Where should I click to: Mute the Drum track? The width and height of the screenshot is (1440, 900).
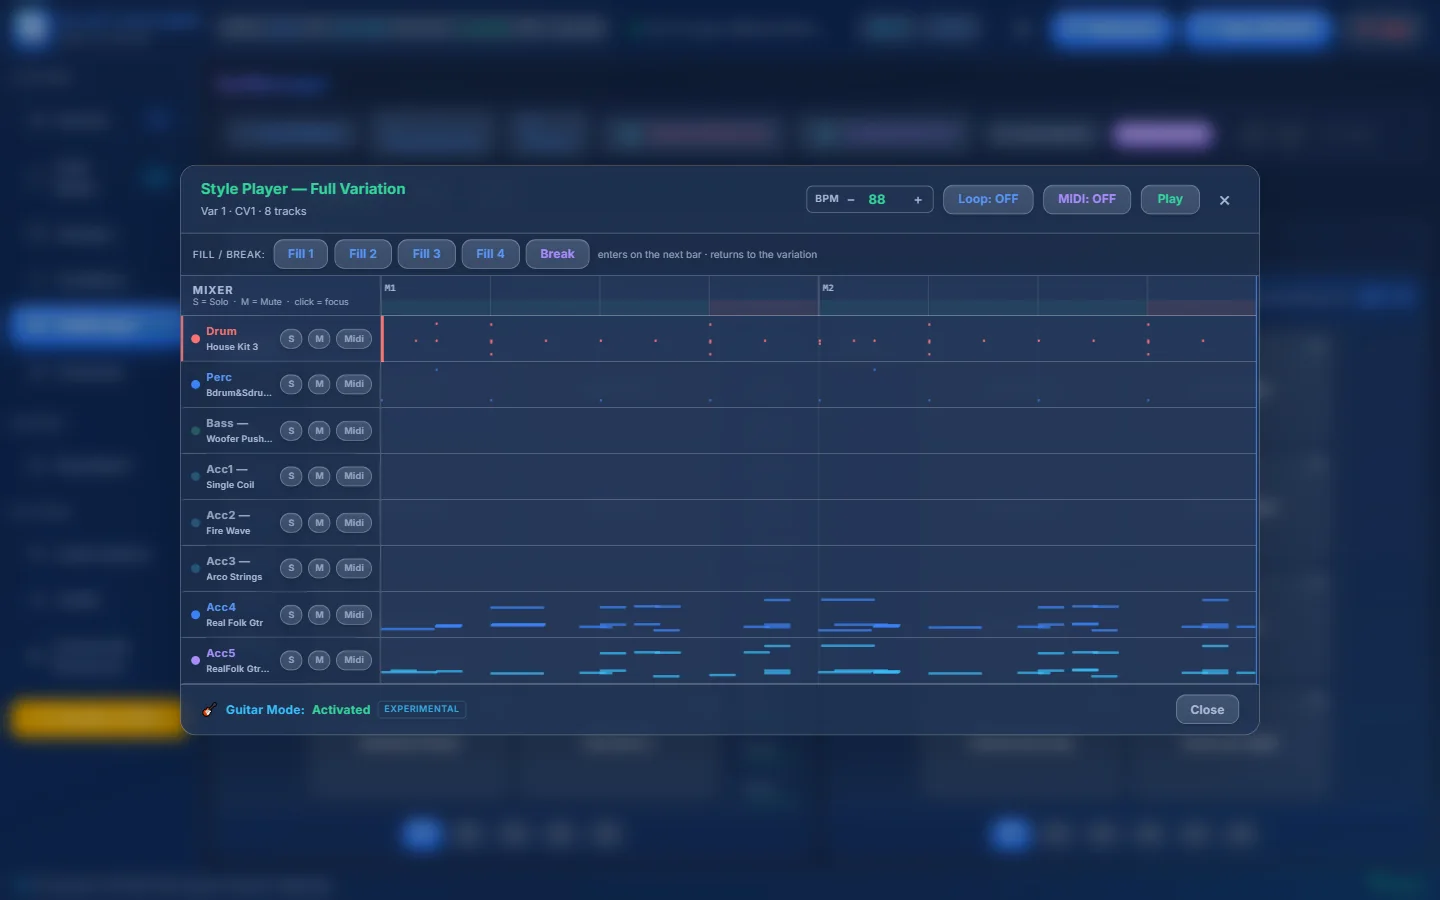tap(319, 339)
